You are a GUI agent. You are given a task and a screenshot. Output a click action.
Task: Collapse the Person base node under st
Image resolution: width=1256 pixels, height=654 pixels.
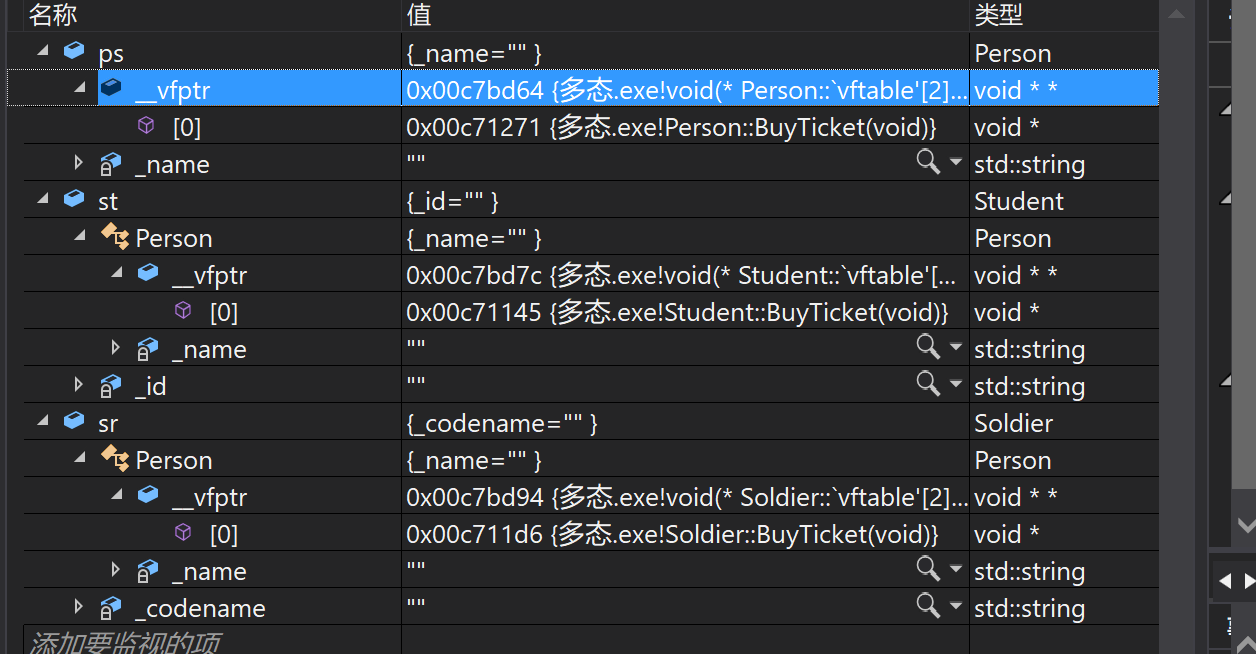point(80,237)
